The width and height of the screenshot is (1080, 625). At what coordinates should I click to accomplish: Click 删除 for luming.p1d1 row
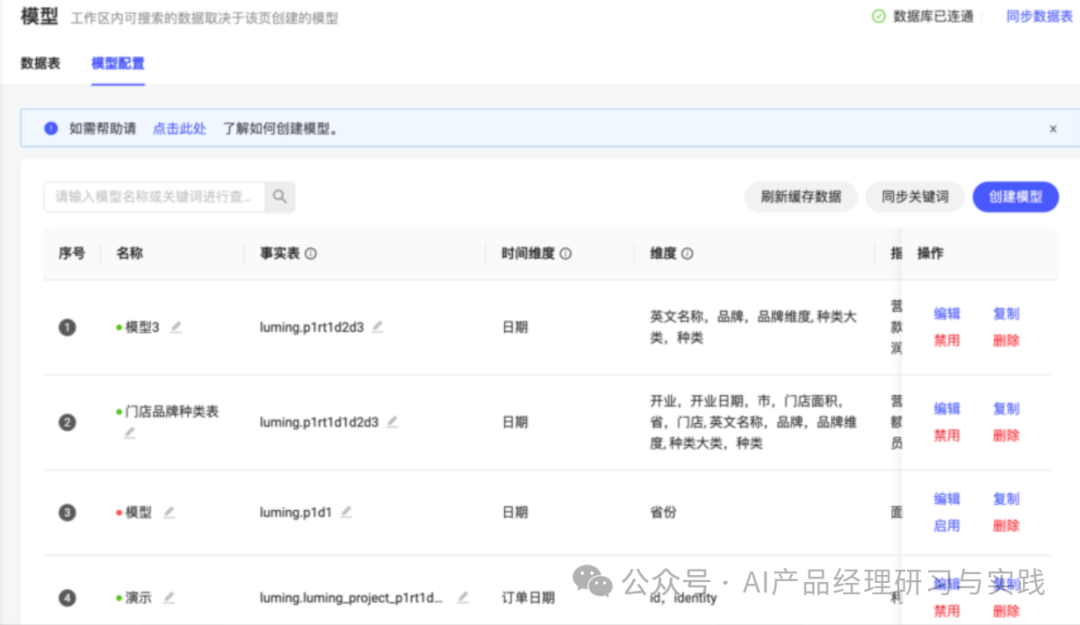pos(1006,526)
